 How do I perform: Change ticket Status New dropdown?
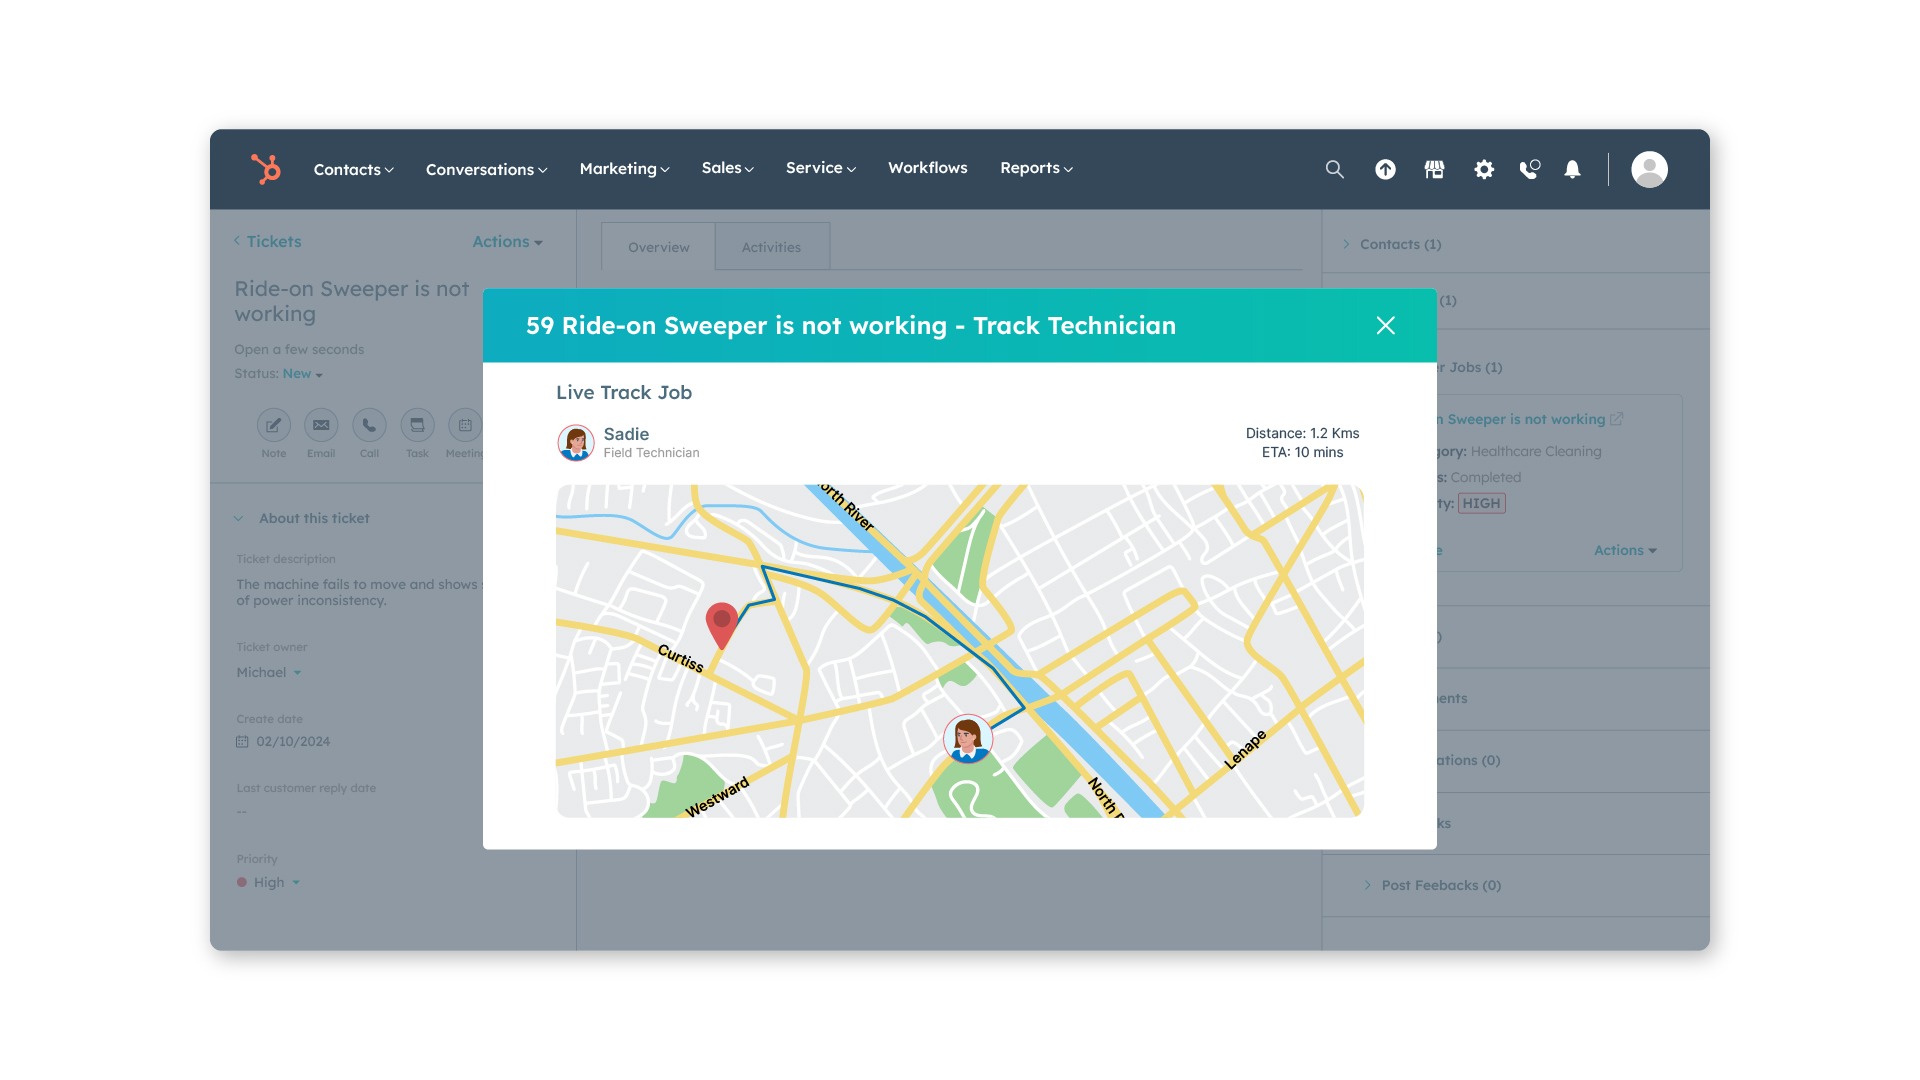click(x=302, y=373)
